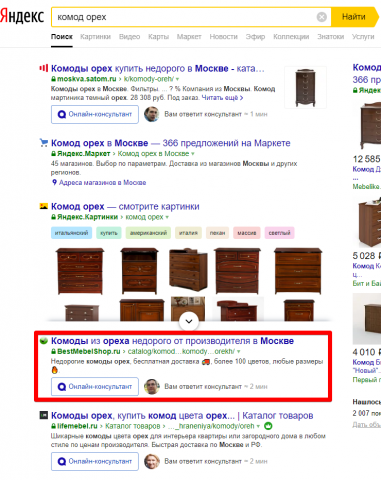The width and height of the screenshot is (381, 480).
Task: Open dropdown arrow after k/komody-oreh/ URL
Action: coord(177,79)
